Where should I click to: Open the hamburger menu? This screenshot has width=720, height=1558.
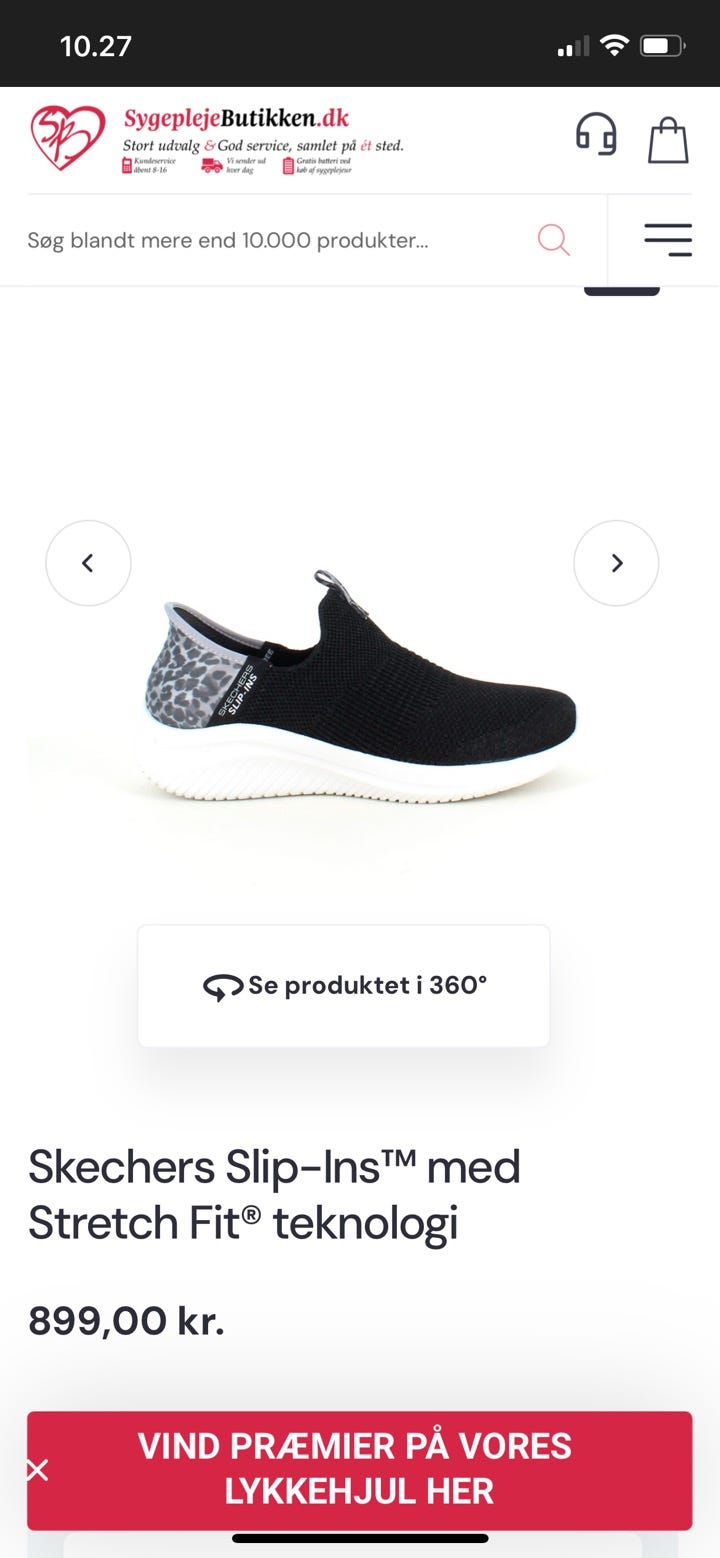pos(668,240)
